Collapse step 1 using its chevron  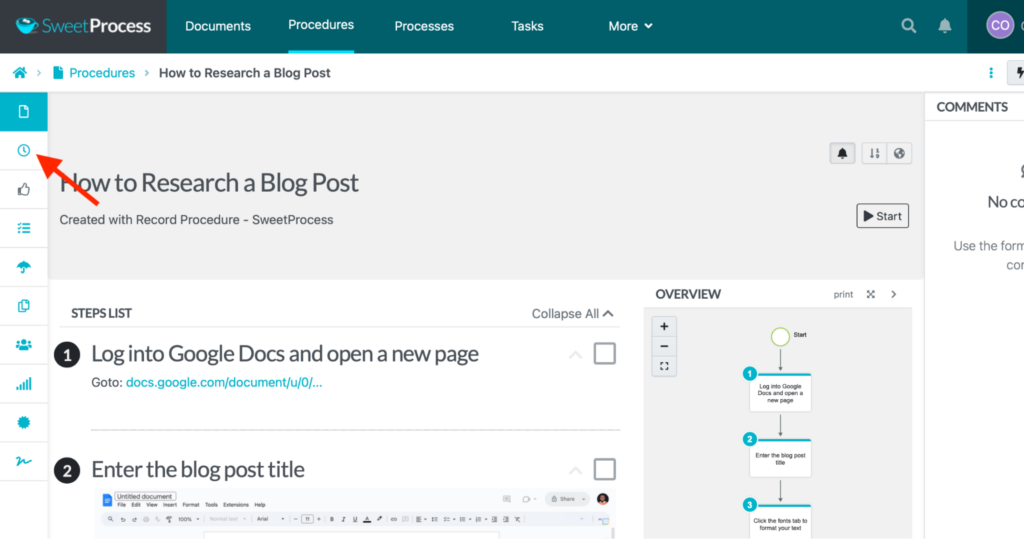click(575, 355)
